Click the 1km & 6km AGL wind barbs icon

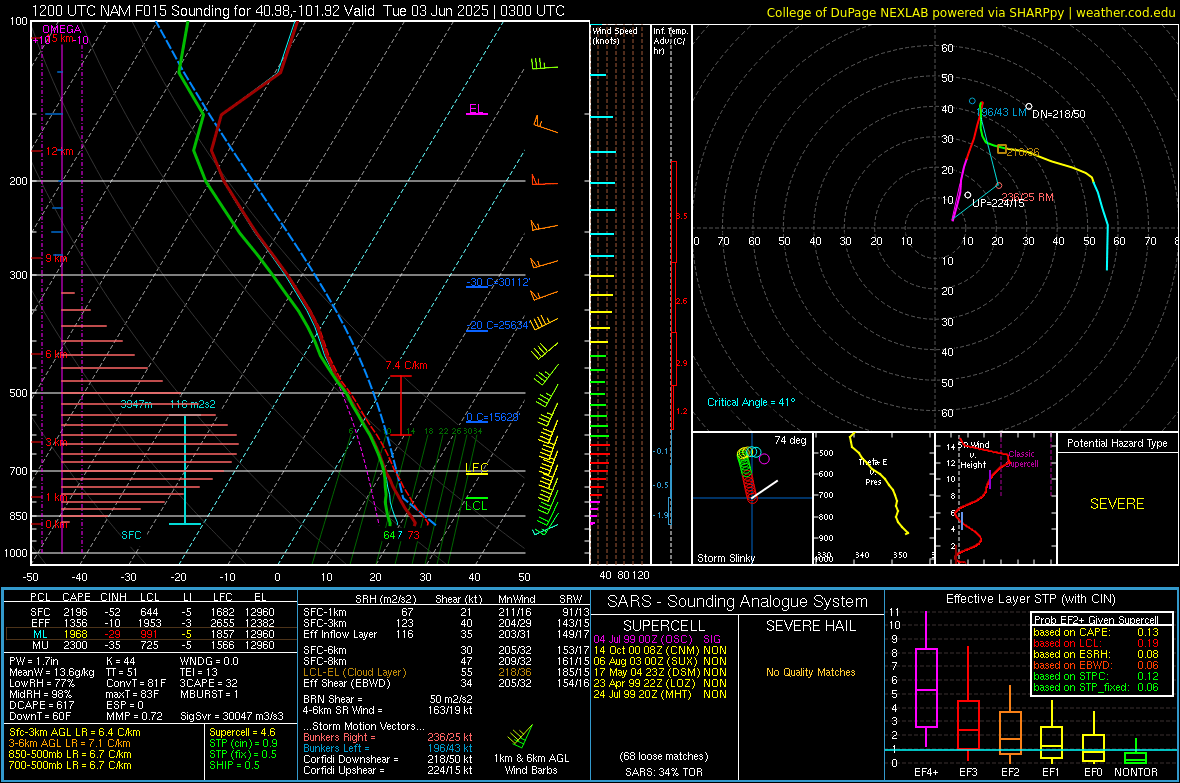(x=521, y=735)
